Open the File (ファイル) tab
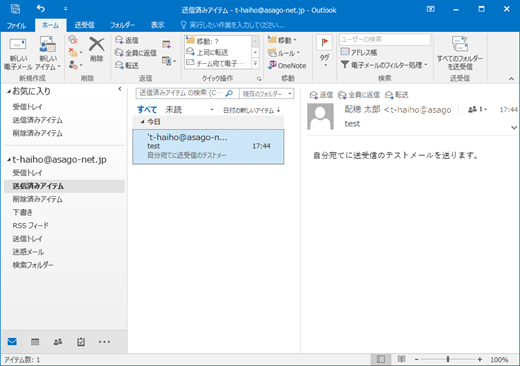This screenshot has height=366, width=520. tap(16, 25)
